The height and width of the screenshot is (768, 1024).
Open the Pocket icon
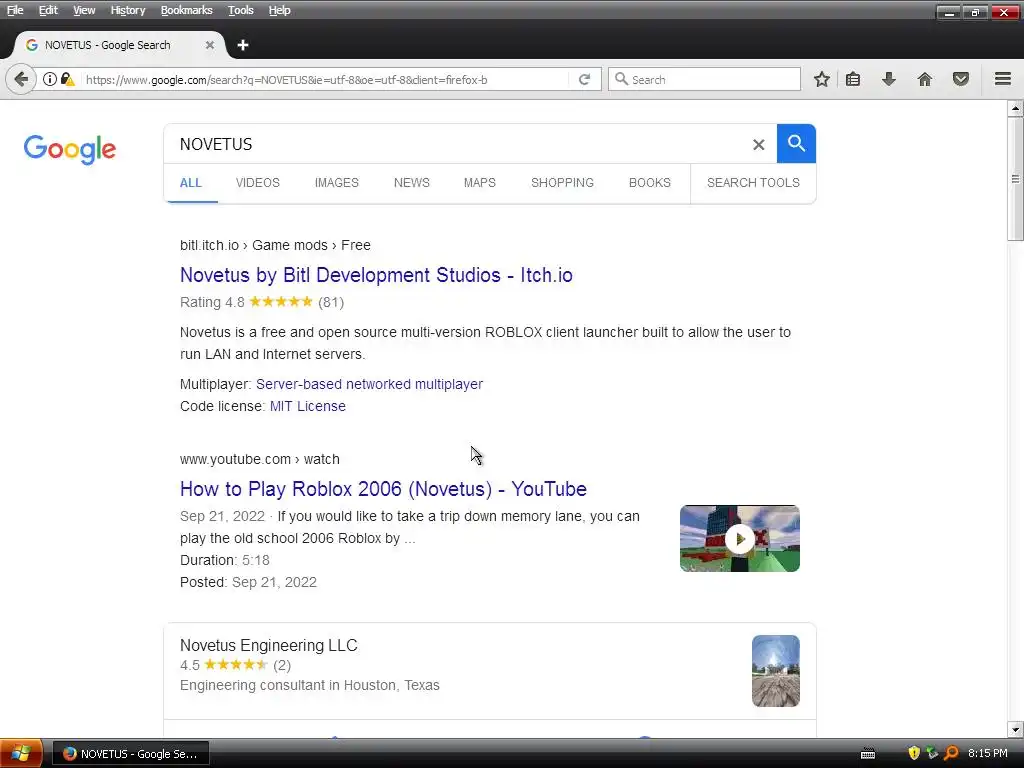961,80
